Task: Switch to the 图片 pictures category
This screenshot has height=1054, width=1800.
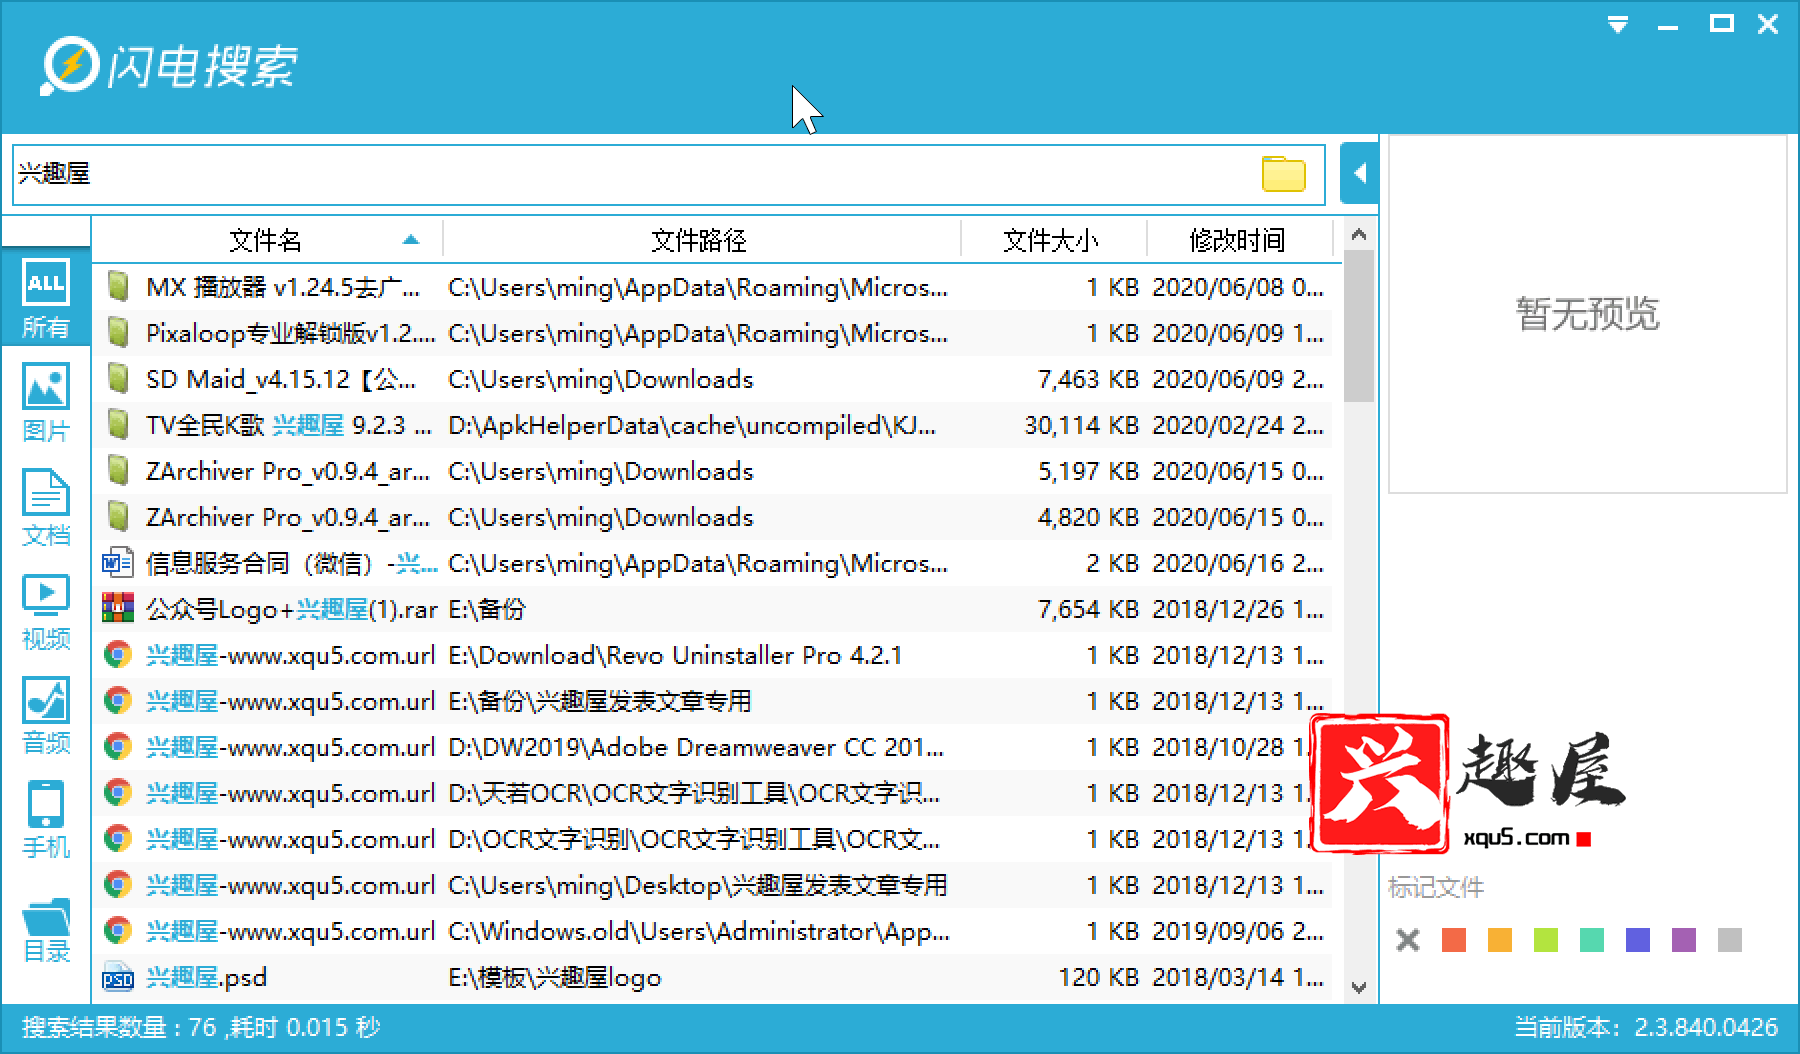Action: point(46,402)
